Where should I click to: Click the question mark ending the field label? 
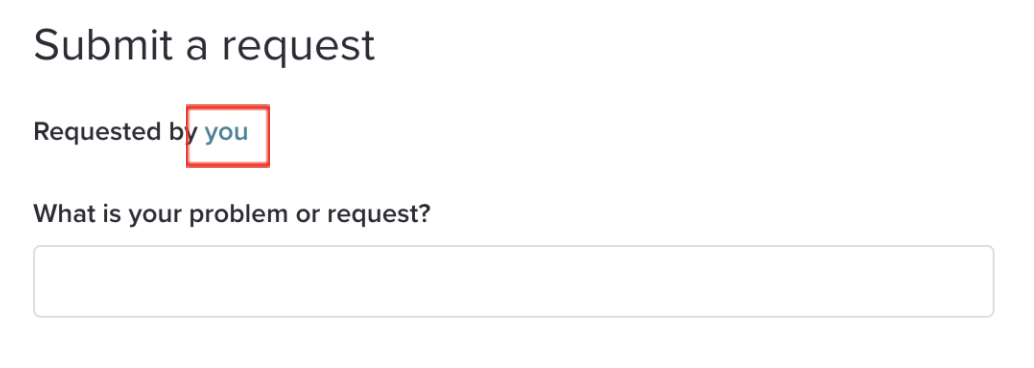423,213
